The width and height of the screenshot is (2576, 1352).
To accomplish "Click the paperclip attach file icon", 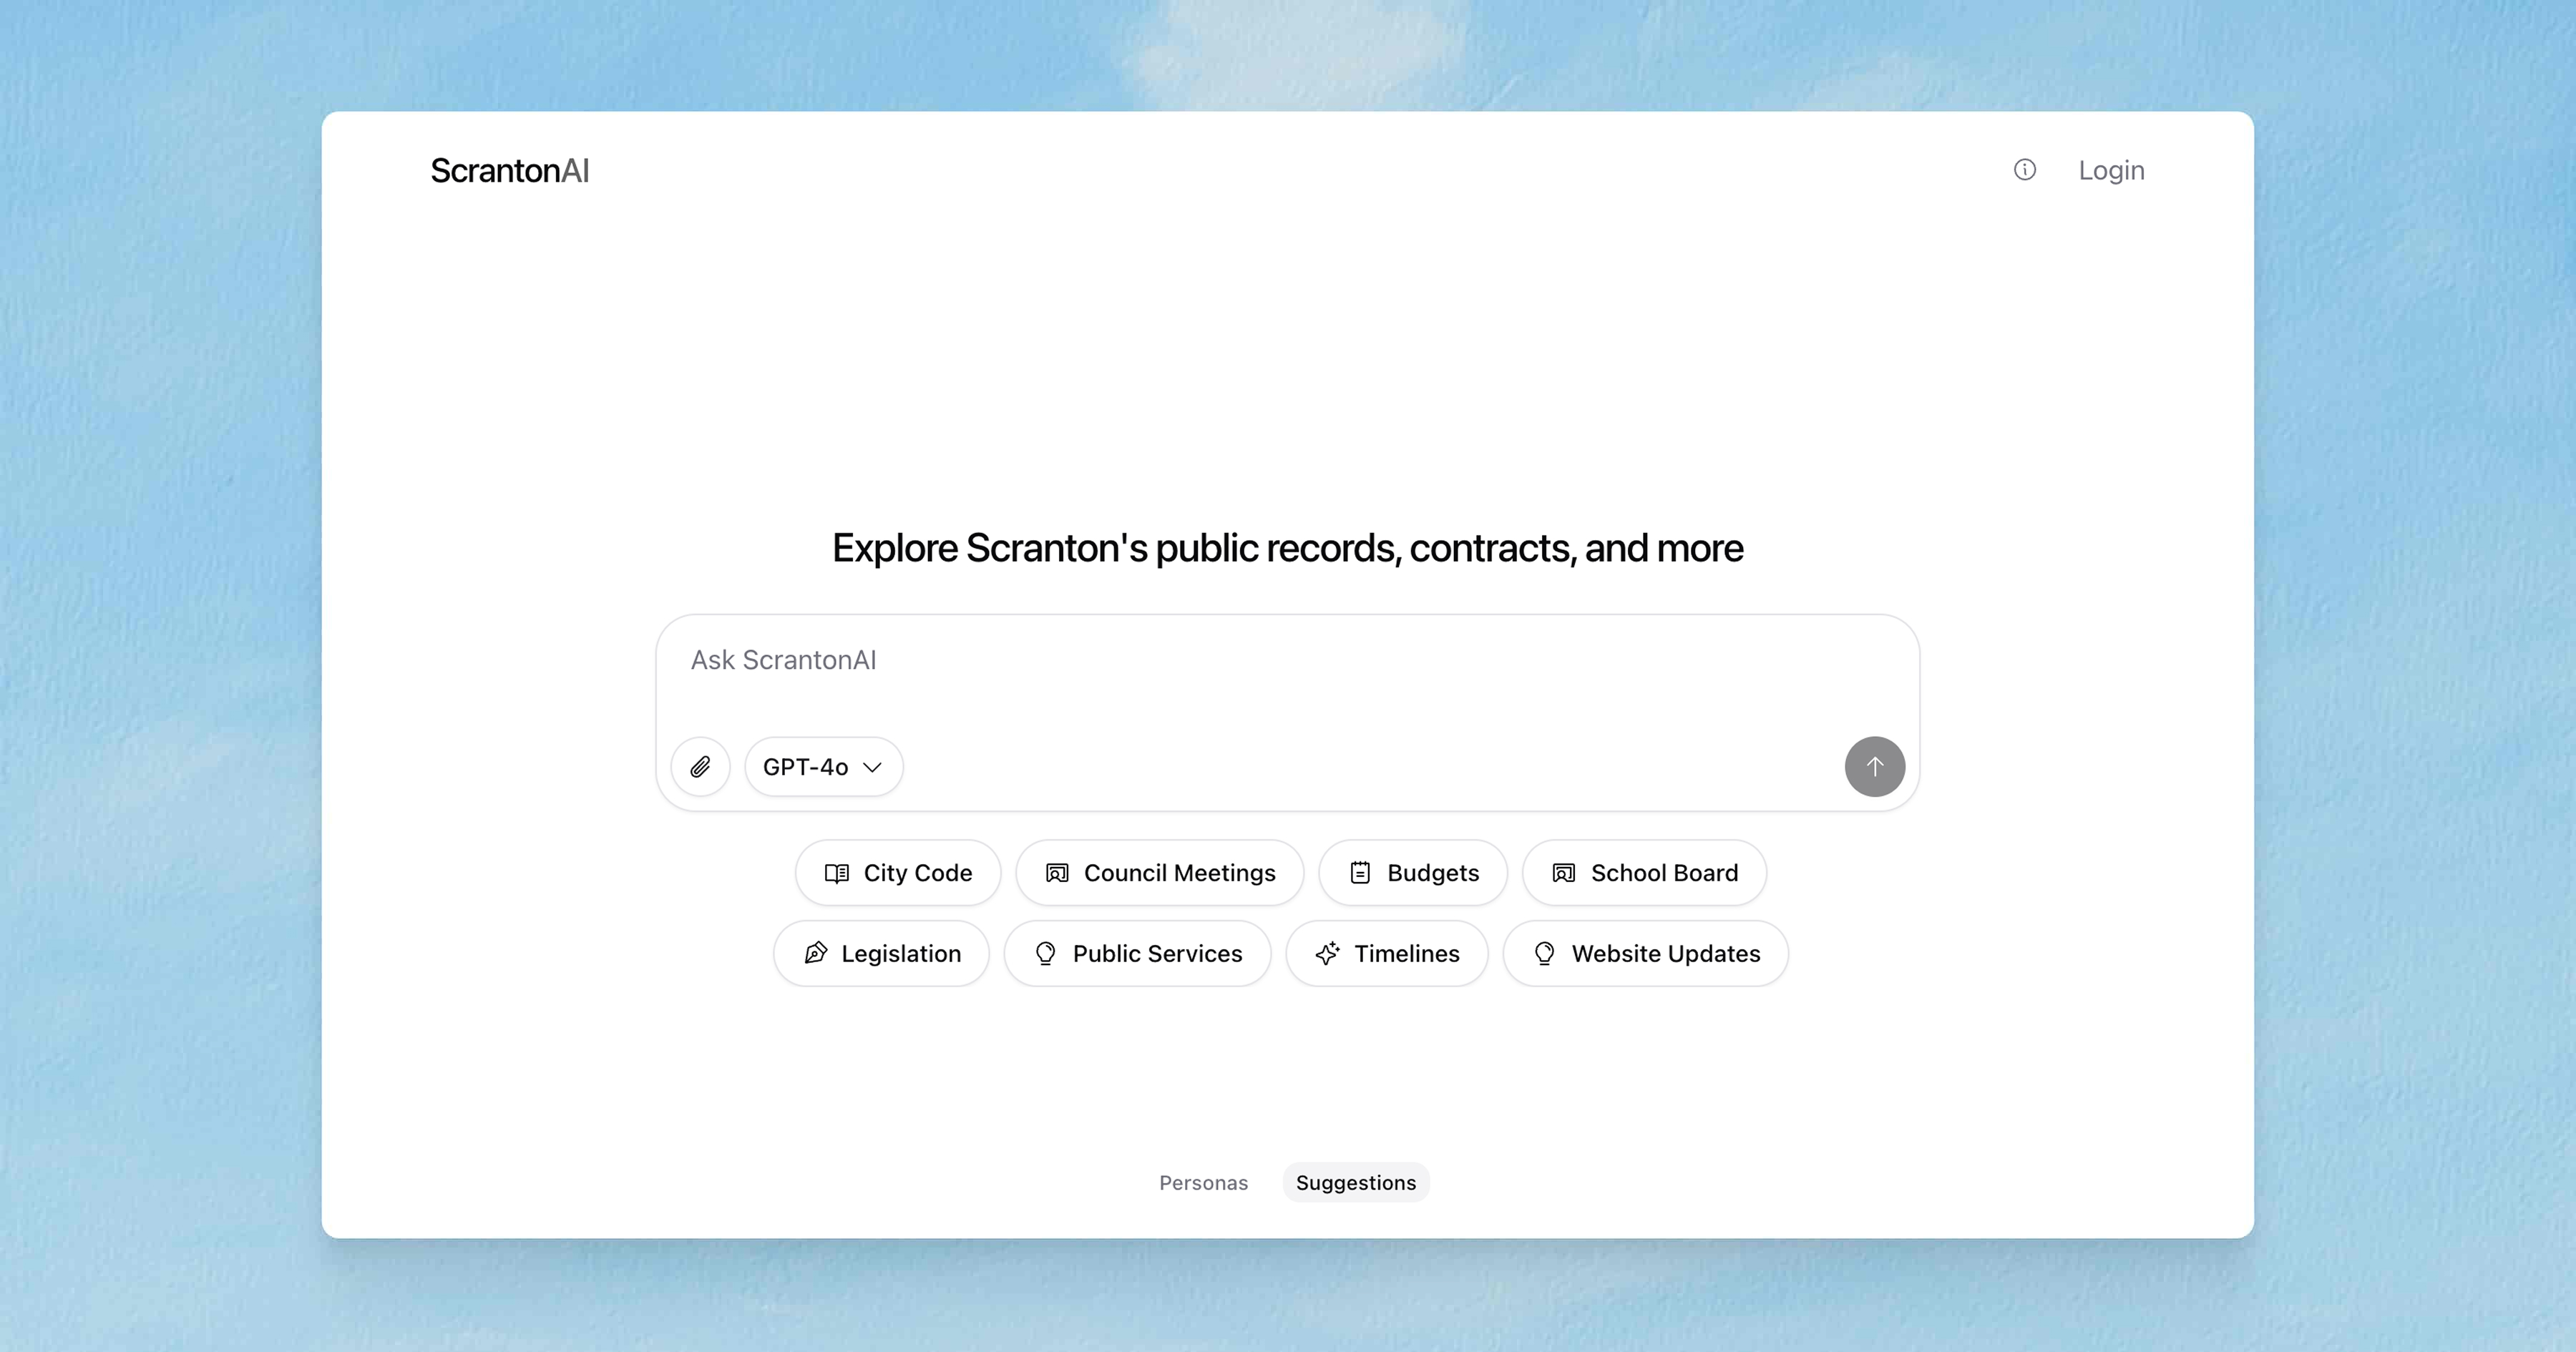I will pos(700,767).
